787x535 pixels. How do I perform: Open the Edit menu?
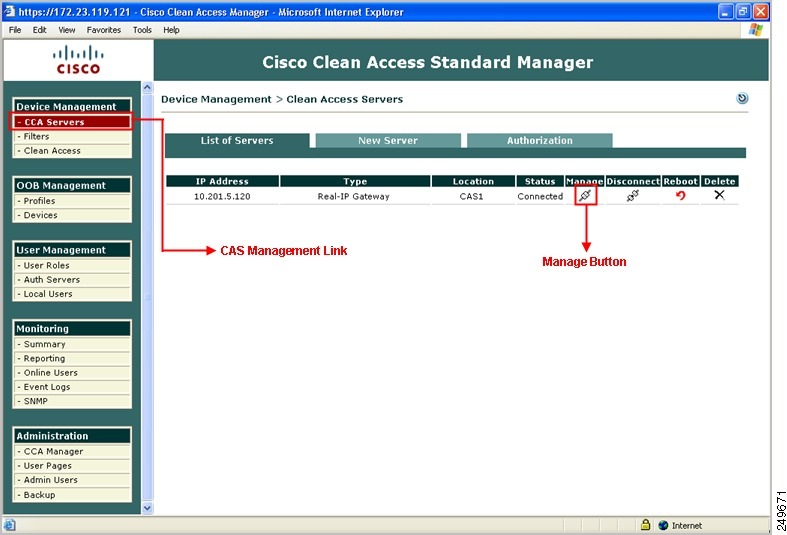(x=39, y=30)
